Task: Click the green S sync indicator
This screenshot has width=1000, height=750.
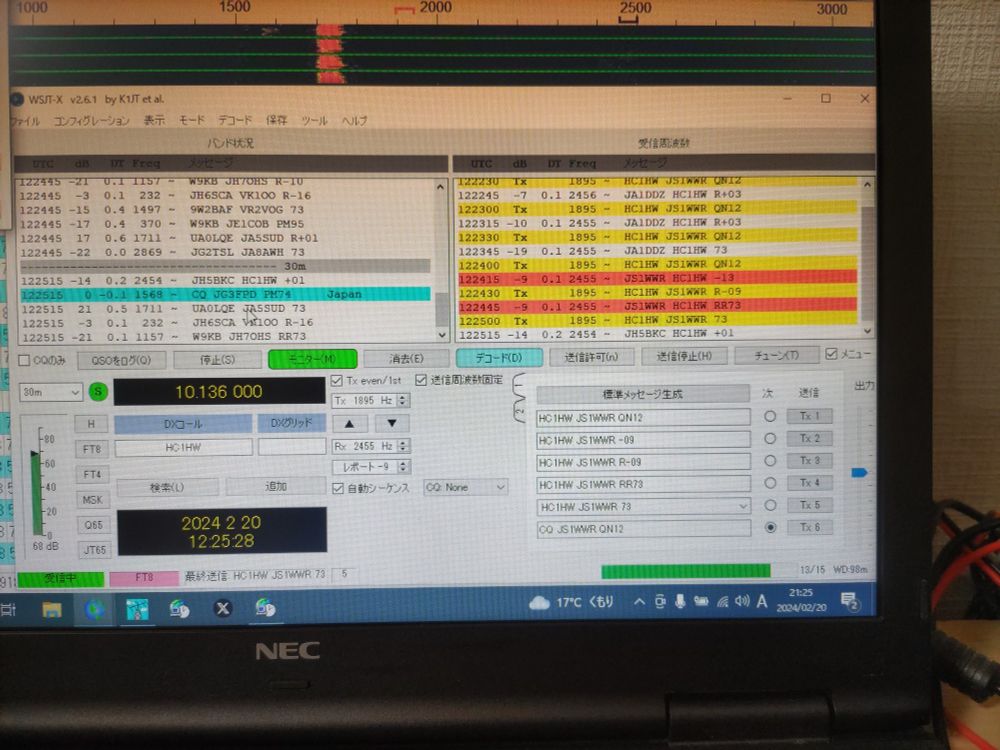Action: pos(98,392)
